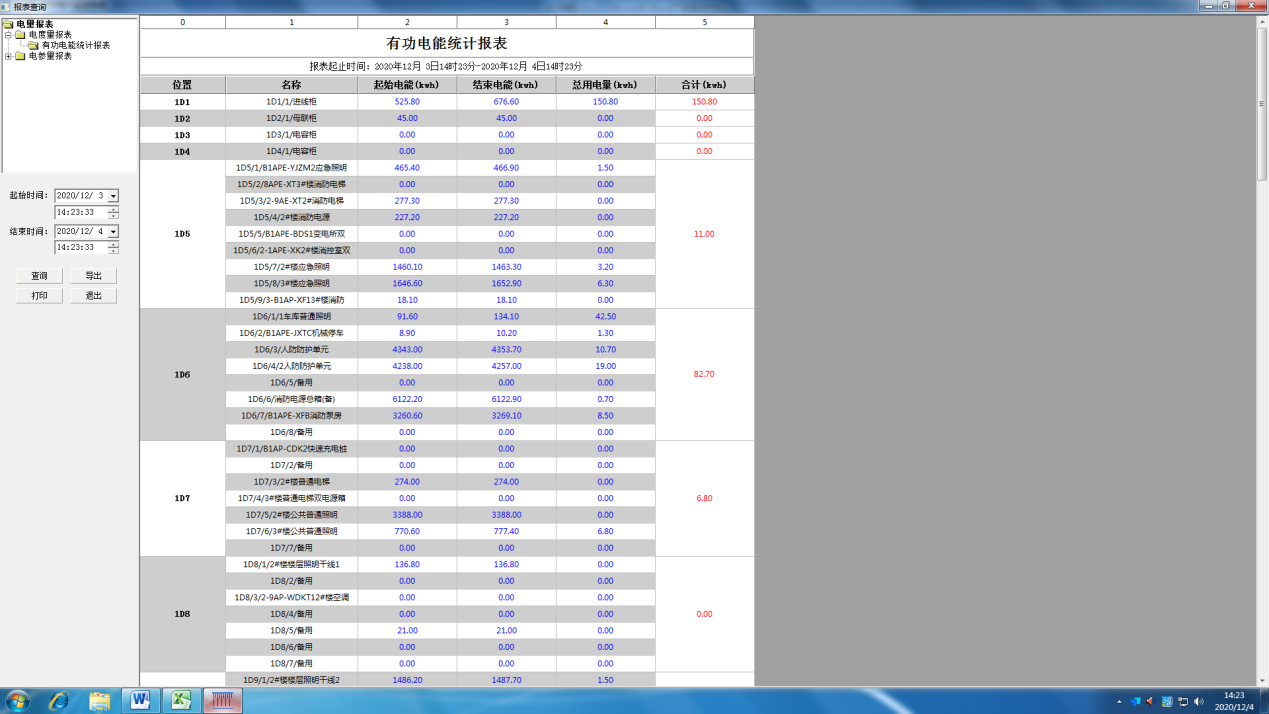
Task: Open Microsoft Word from the taskbar
Action: [140, 701]
